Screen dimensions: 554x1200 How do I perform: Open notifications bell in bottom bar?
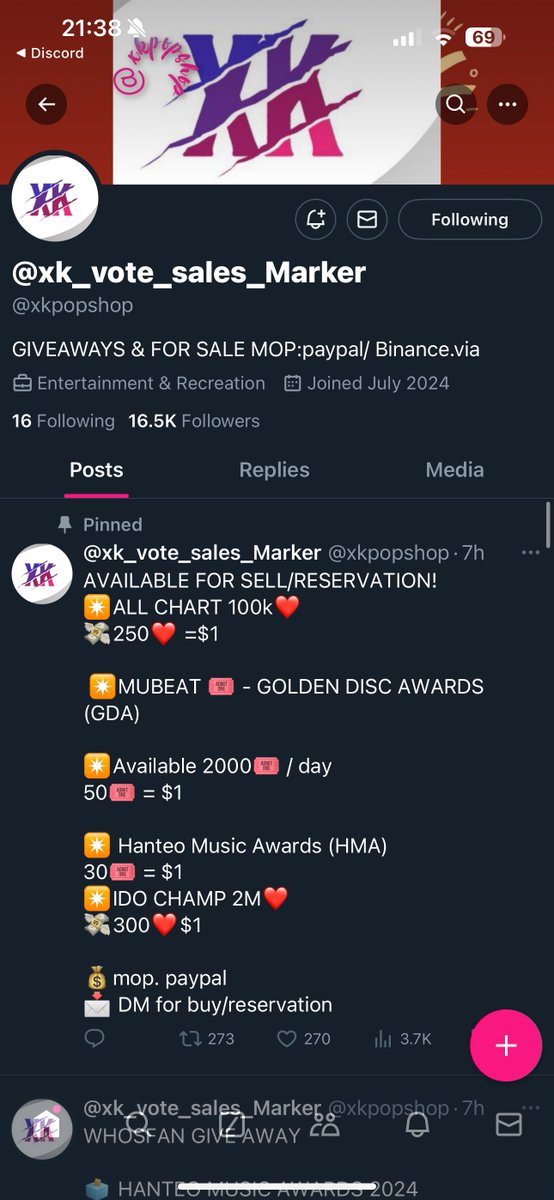[417, 1124]
